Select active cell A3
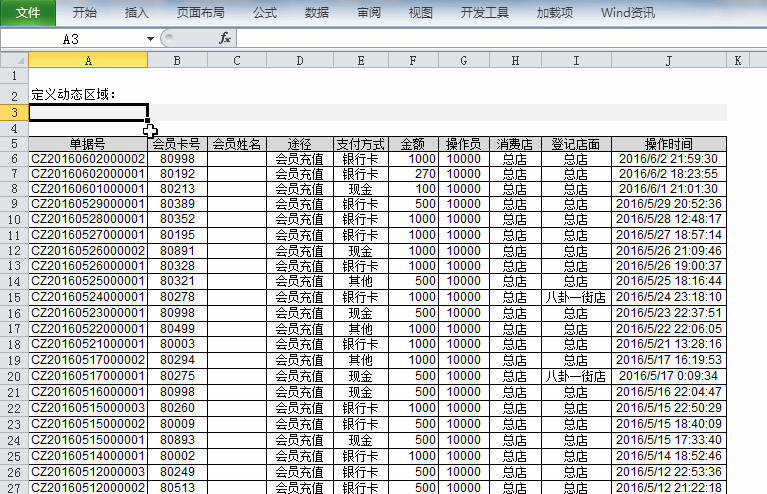 88,112
